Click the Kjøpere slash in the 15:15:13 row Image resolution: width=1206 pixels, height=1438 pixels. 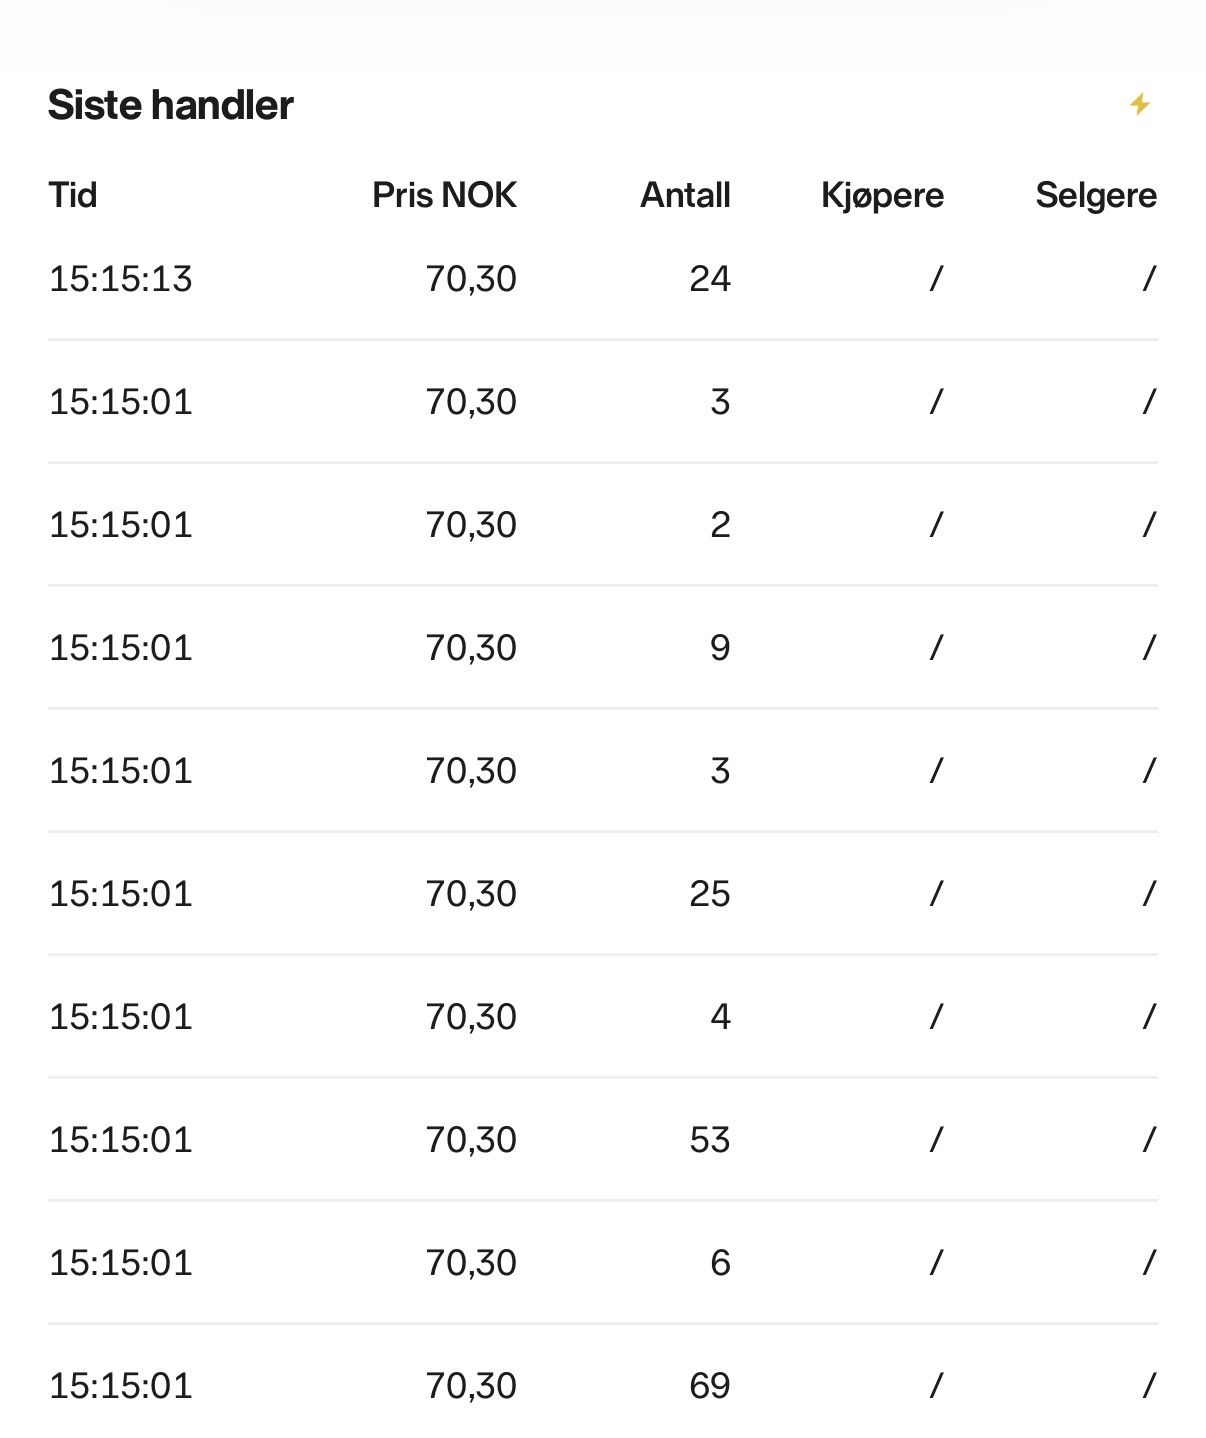936,279
